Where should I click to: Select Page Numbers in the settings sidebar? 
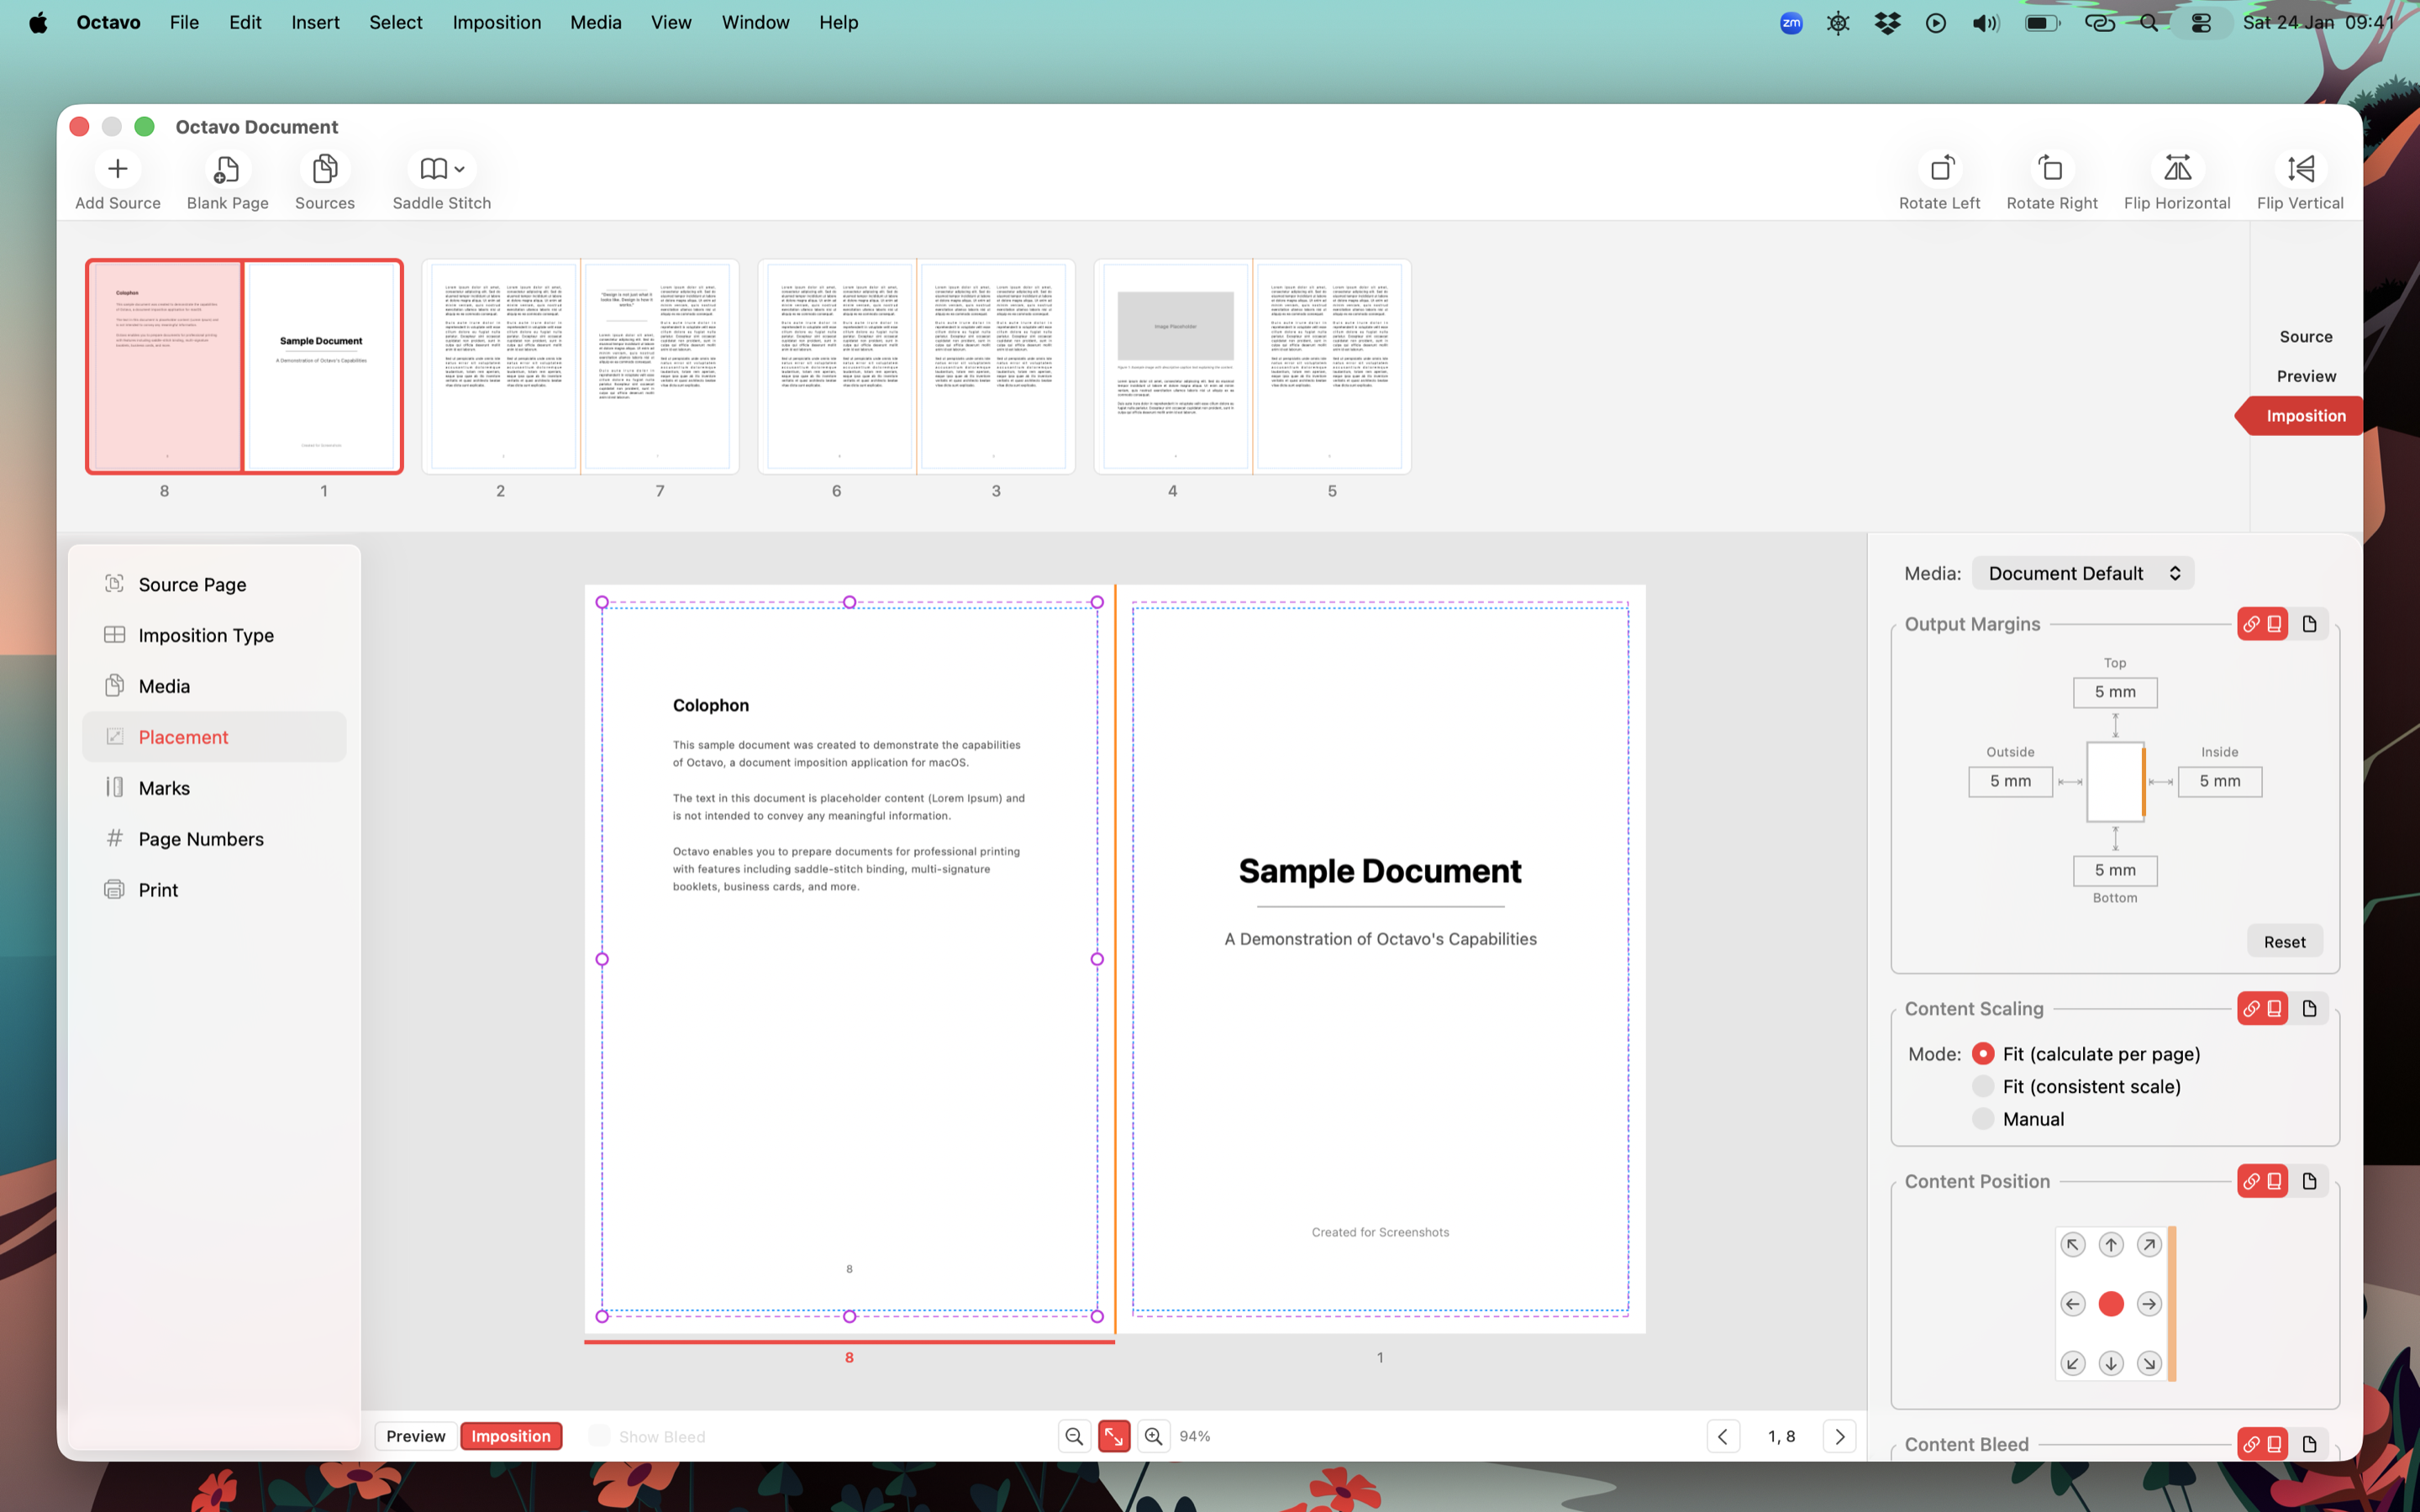coord(200,838)
